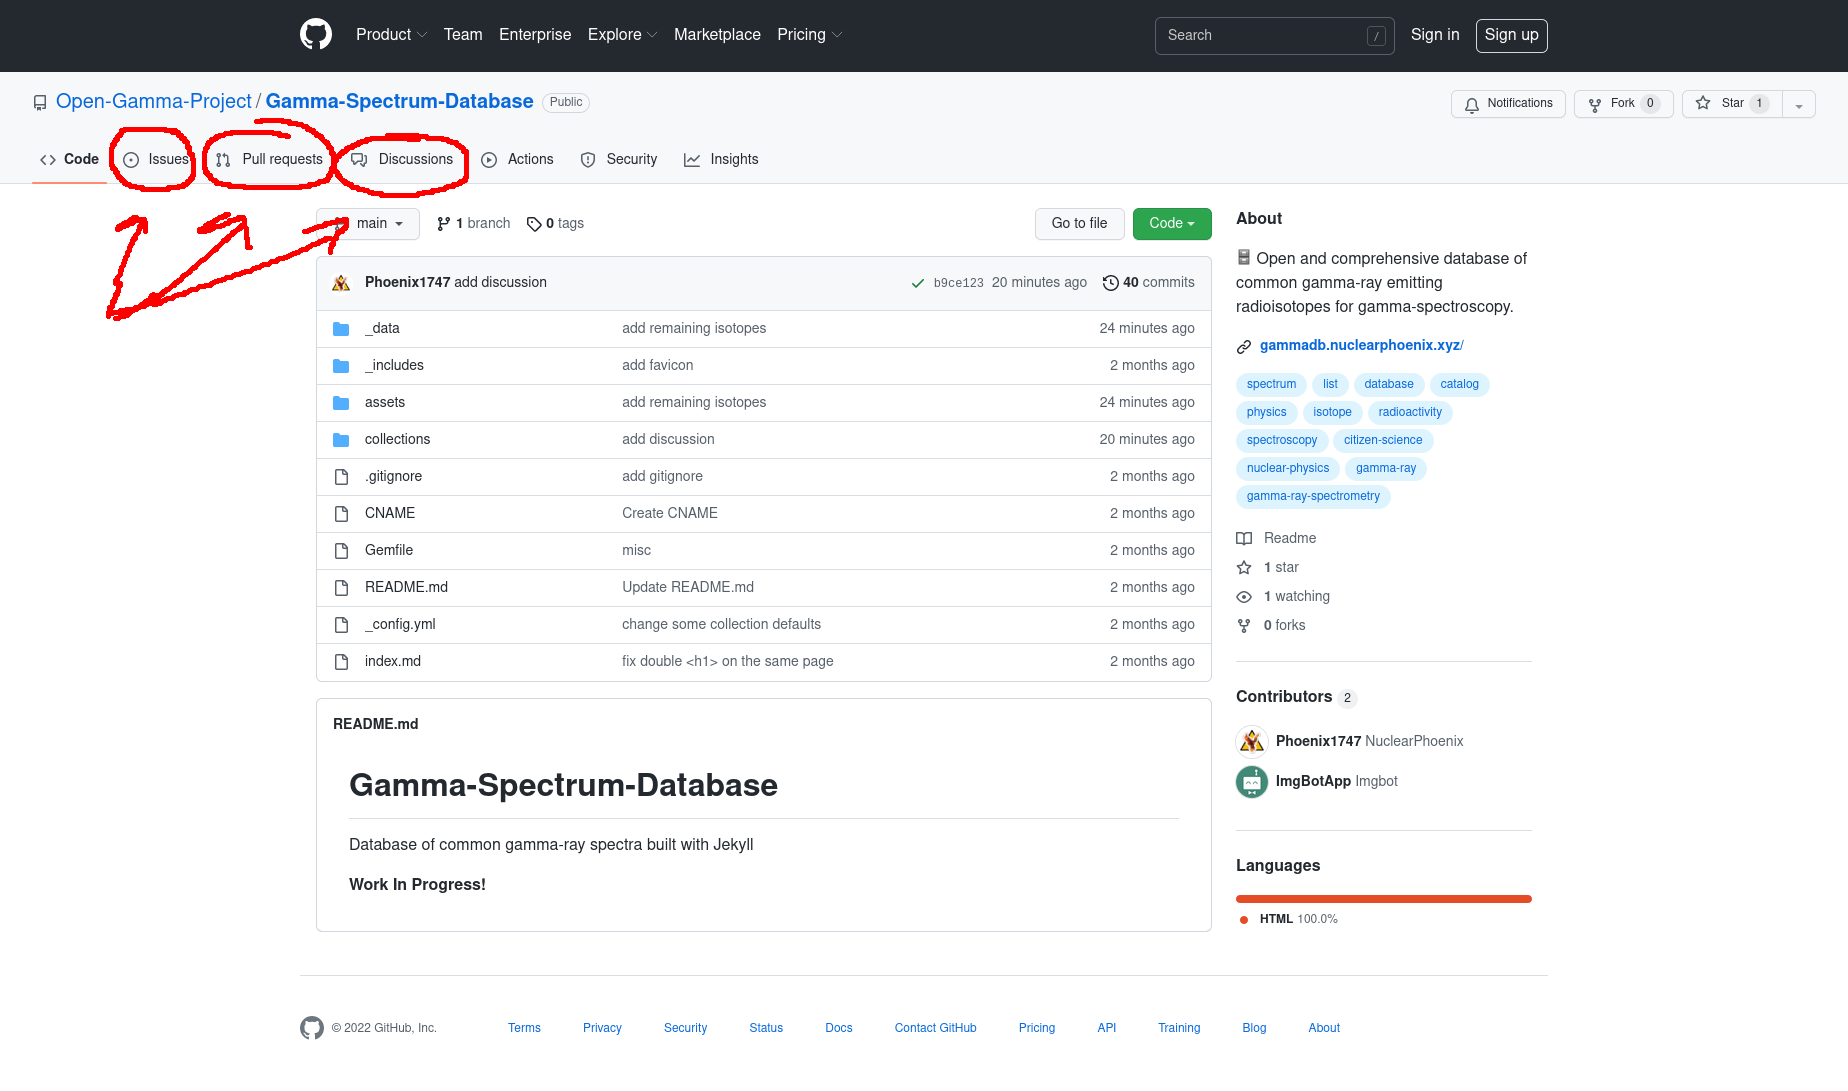Click the collections folder icon
This screenshot has width=1848, height=1091.
click(x=341, y=440)
